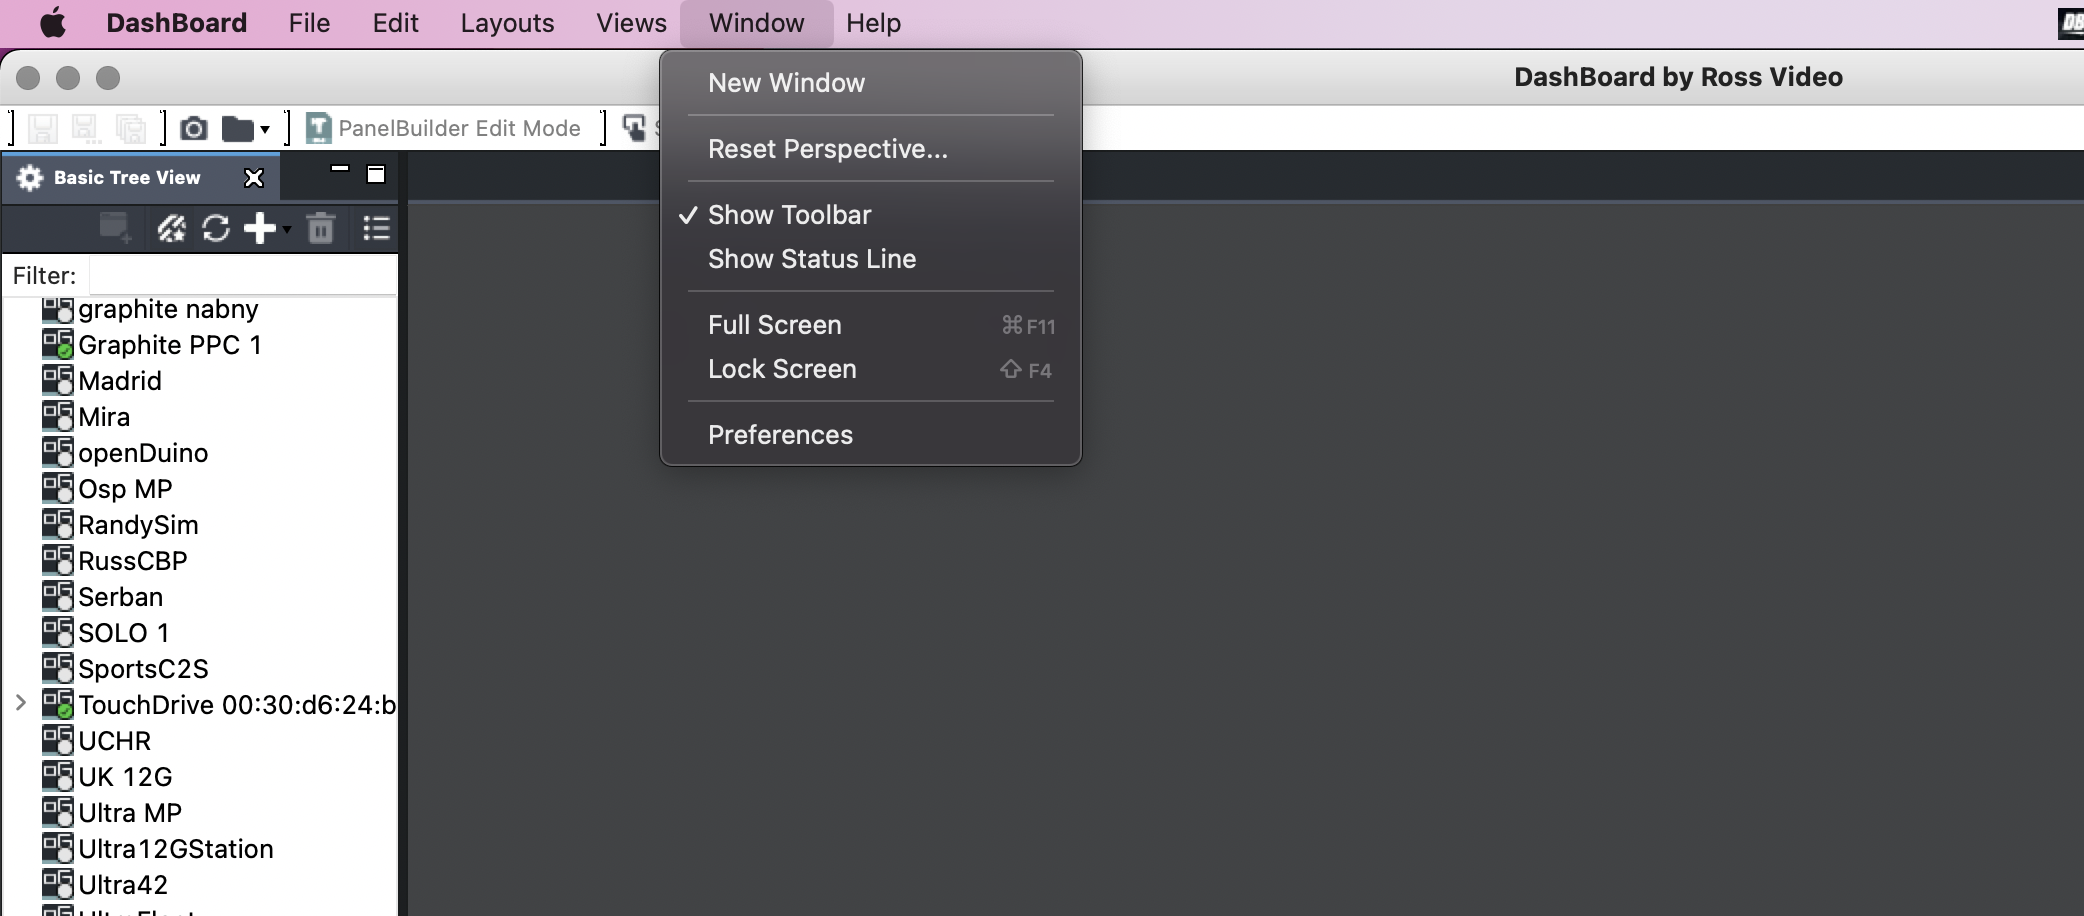Click the refresh icon in tree view toolbar
2084x916 pixels.
(216, 229)
